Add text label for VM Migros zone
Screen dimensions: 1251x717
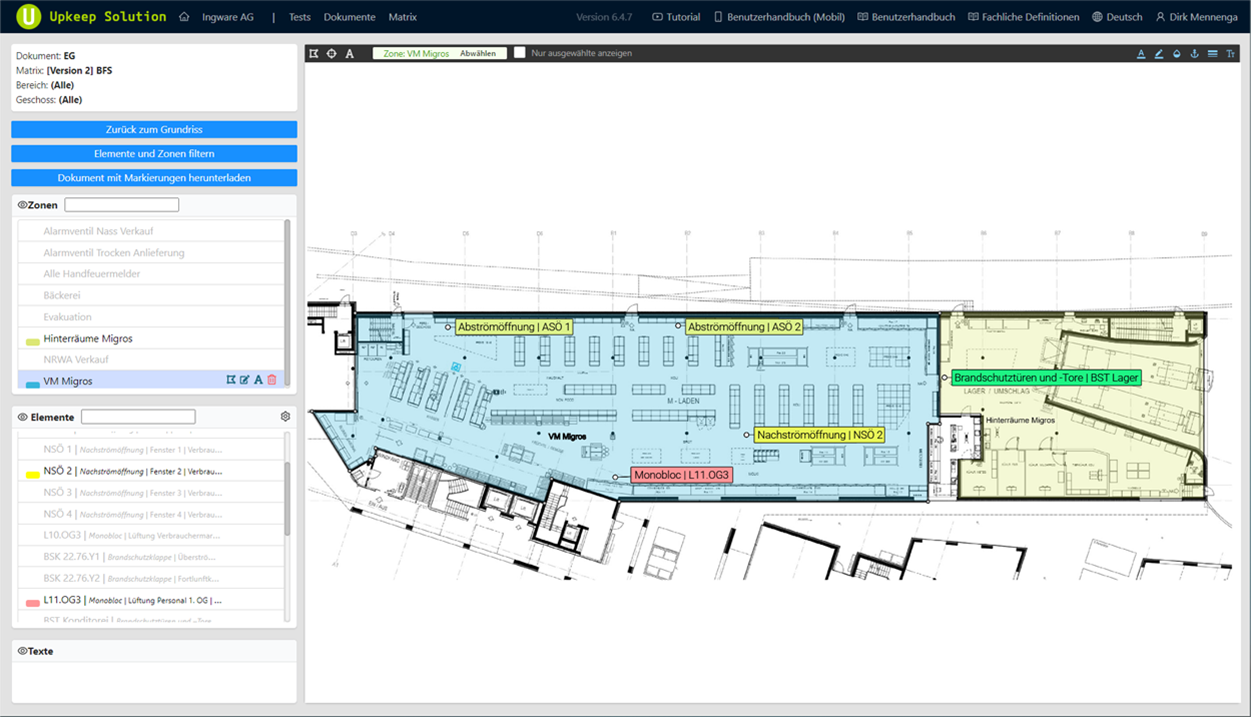[258, 380]
